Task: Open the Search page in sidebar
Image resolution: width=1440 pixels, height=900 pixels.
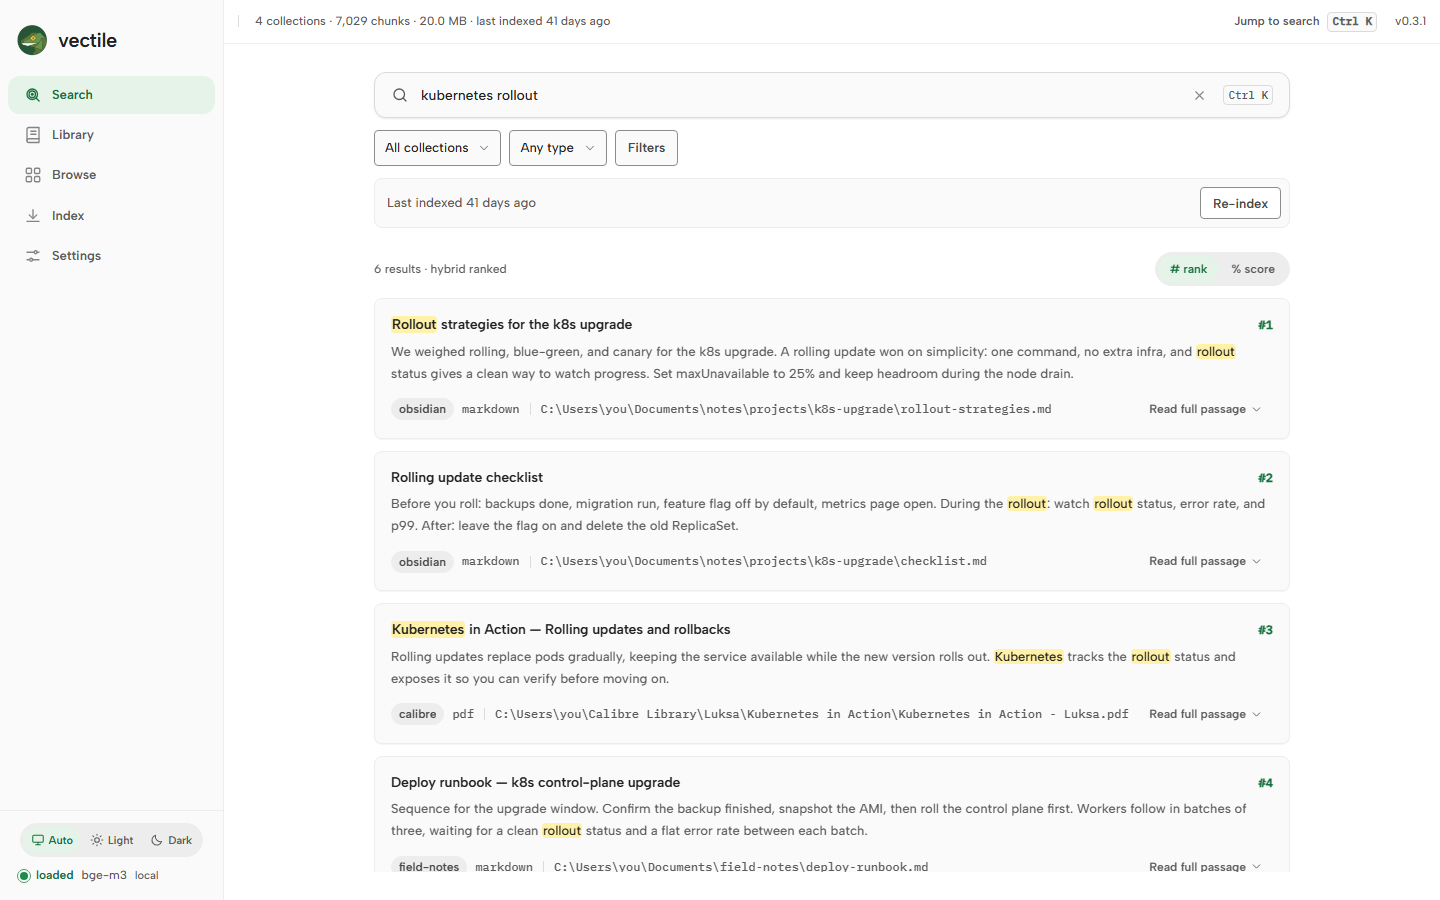Action: pos(111,95)
